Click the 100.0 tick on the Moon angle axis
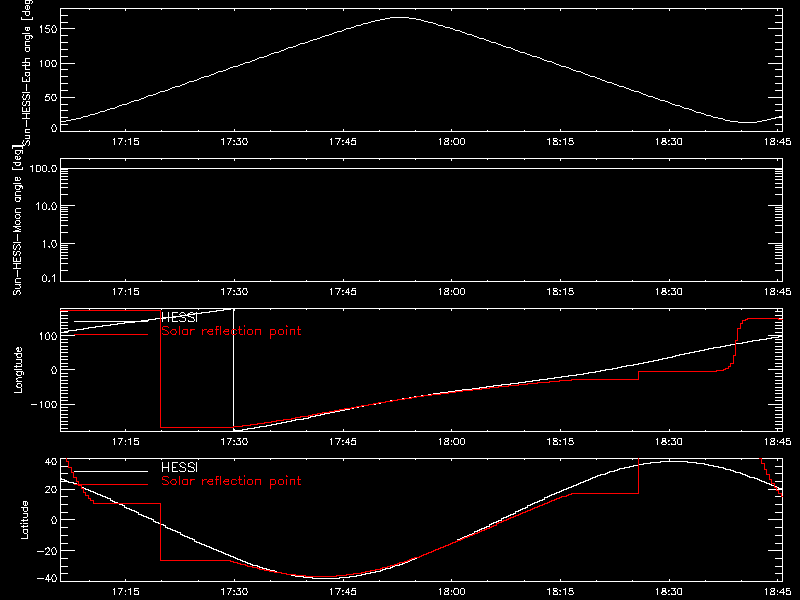The width and height of the screenshot is (800, 600). pos(43,168)
